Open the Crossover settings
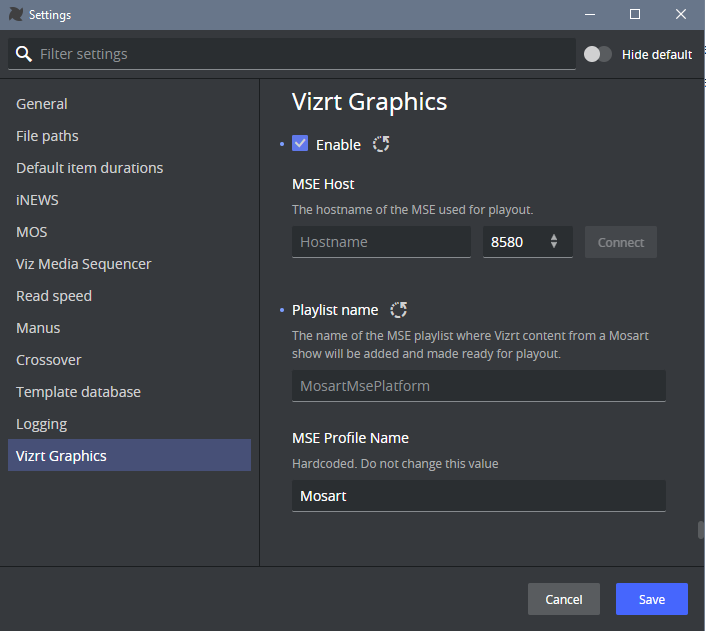This screenshot has width=706, height=631. click(129, 360)
